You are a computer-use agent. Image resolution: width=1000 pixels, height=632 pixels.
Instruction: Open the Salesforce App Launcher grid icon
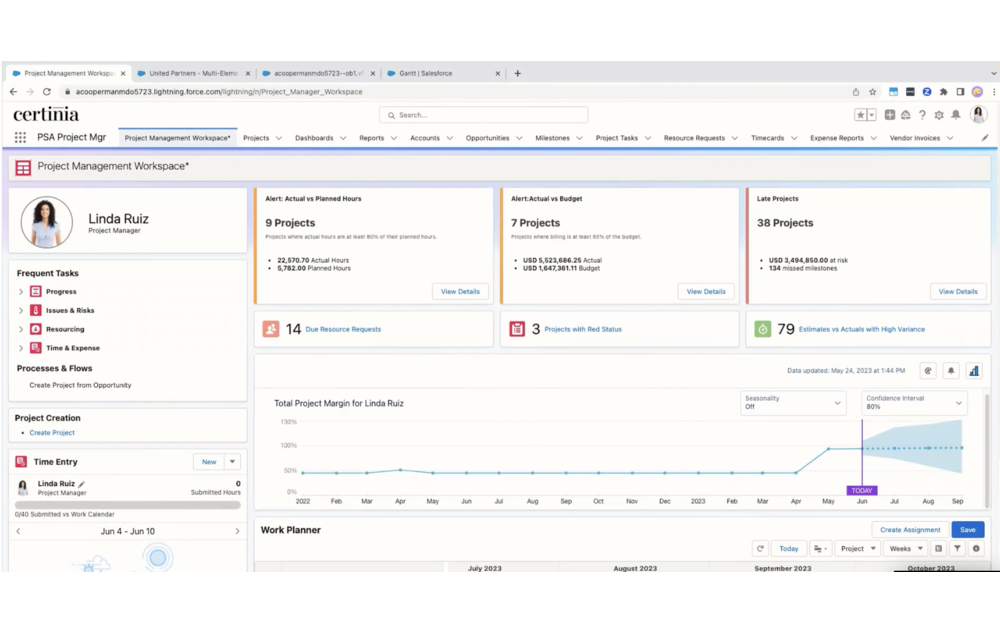[x=19, y=137]
